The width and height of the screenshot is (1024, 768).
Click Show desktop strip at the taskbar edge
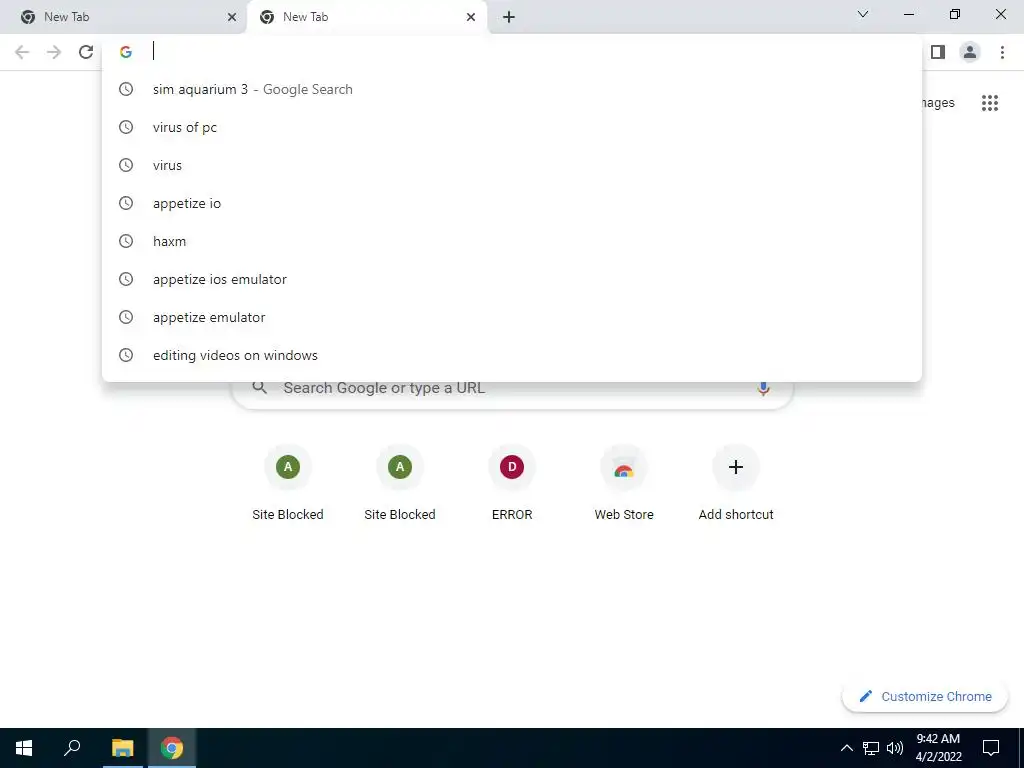(x=1021, y=748)
